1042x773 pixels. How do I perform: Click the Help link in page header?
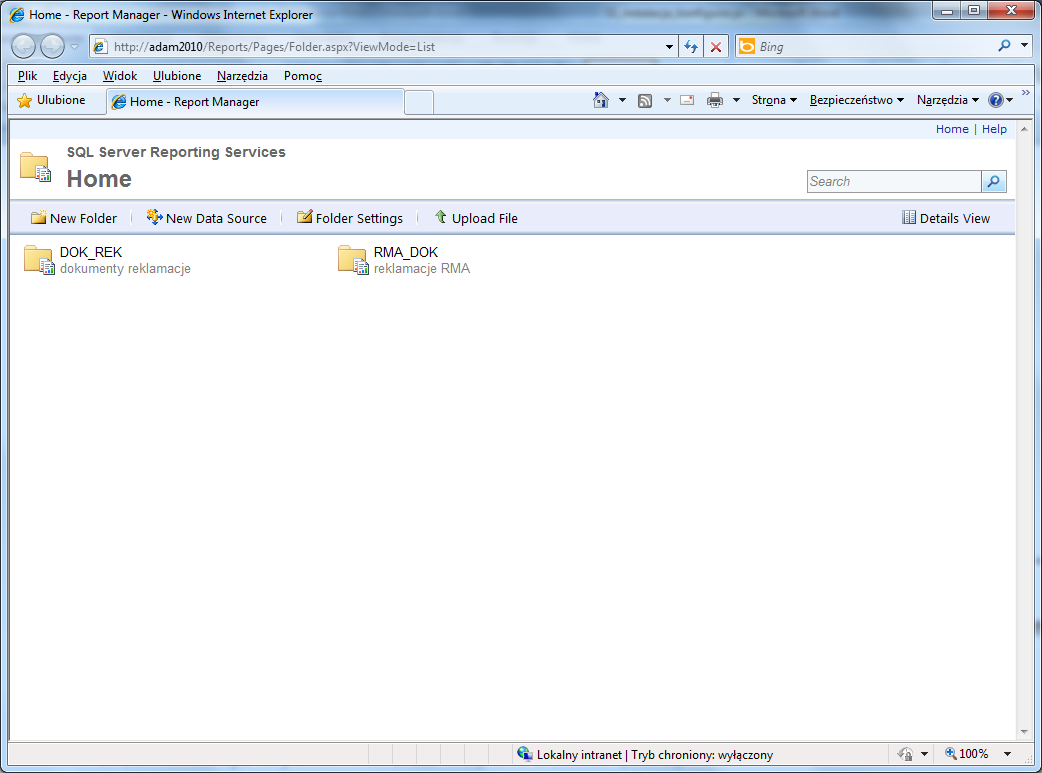pos(994,129)
